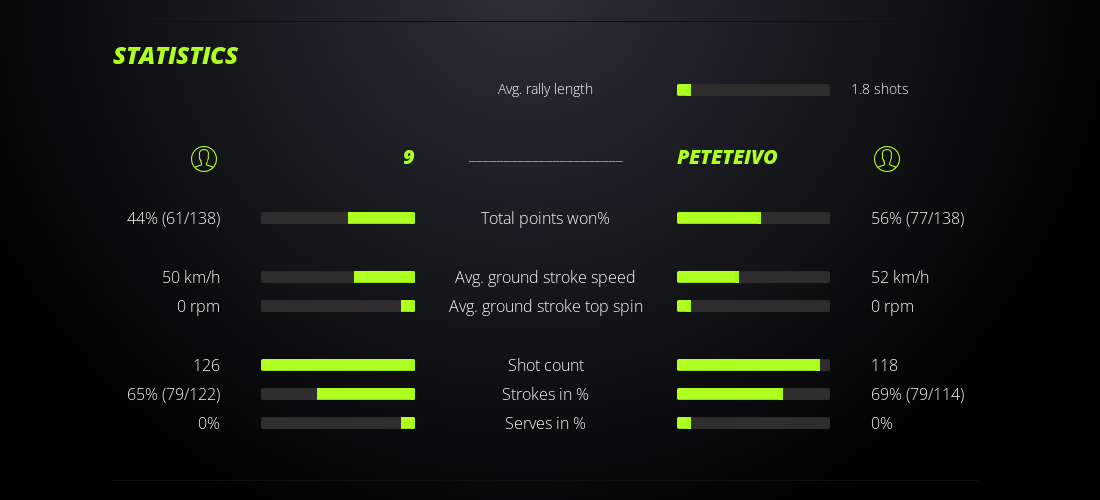Click PETETEIVO's total points won bar

(x=753, y=218)
